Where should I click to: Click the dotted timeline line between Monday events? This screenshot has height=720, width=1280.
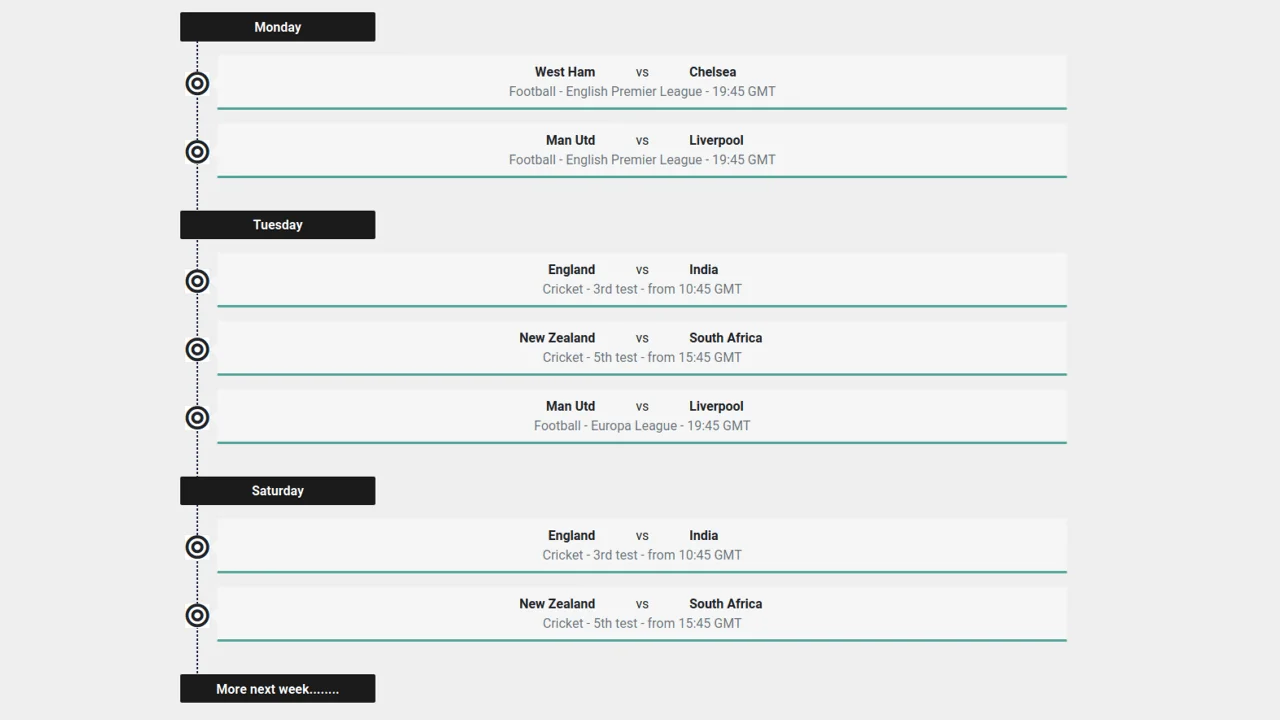point(197,117)
